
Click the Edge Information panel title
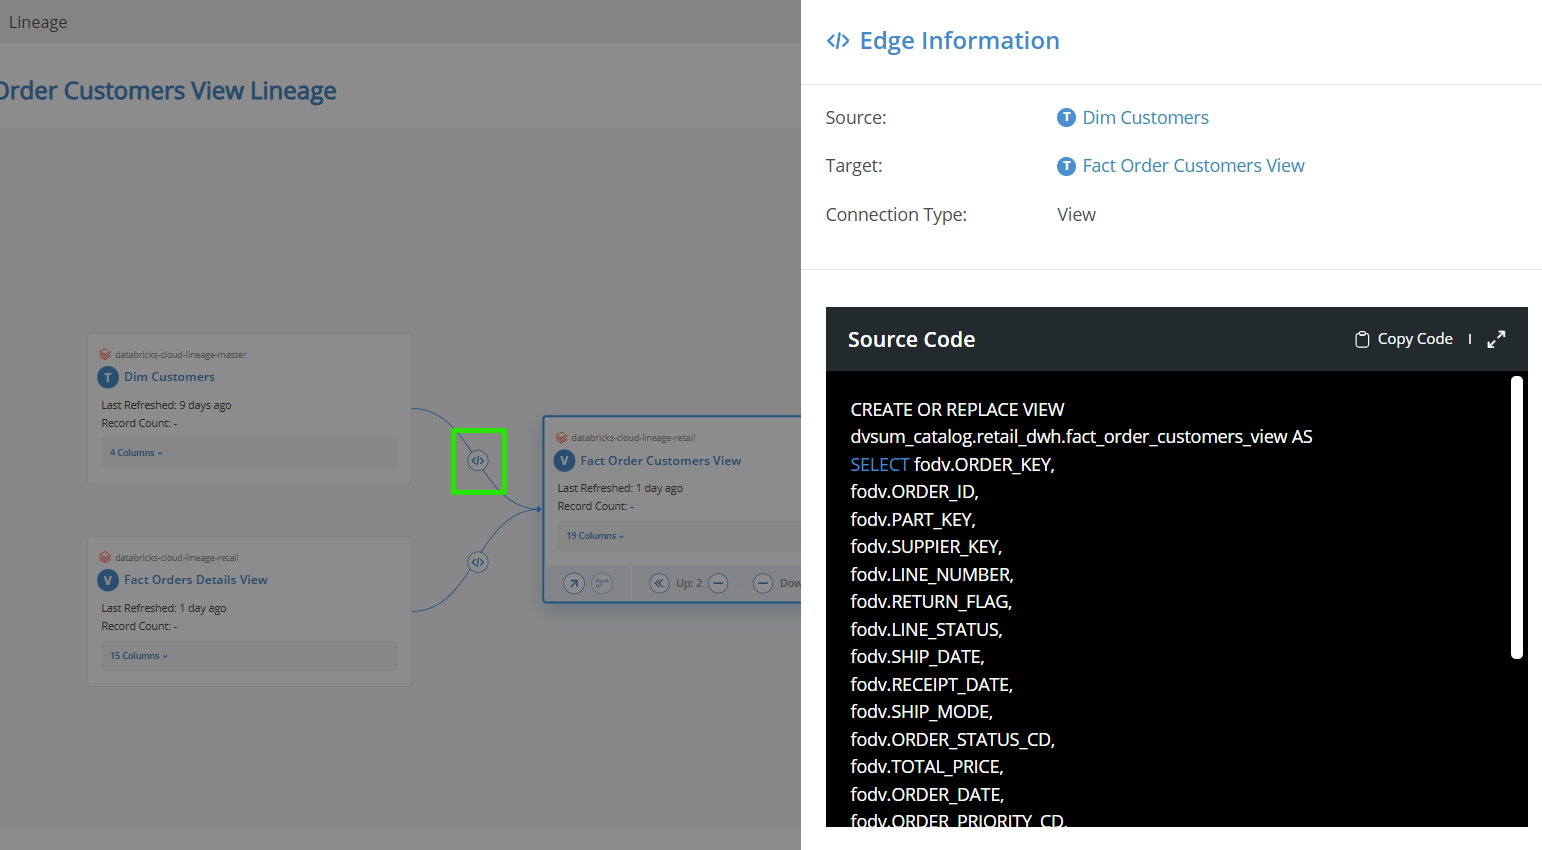point(959,41)
